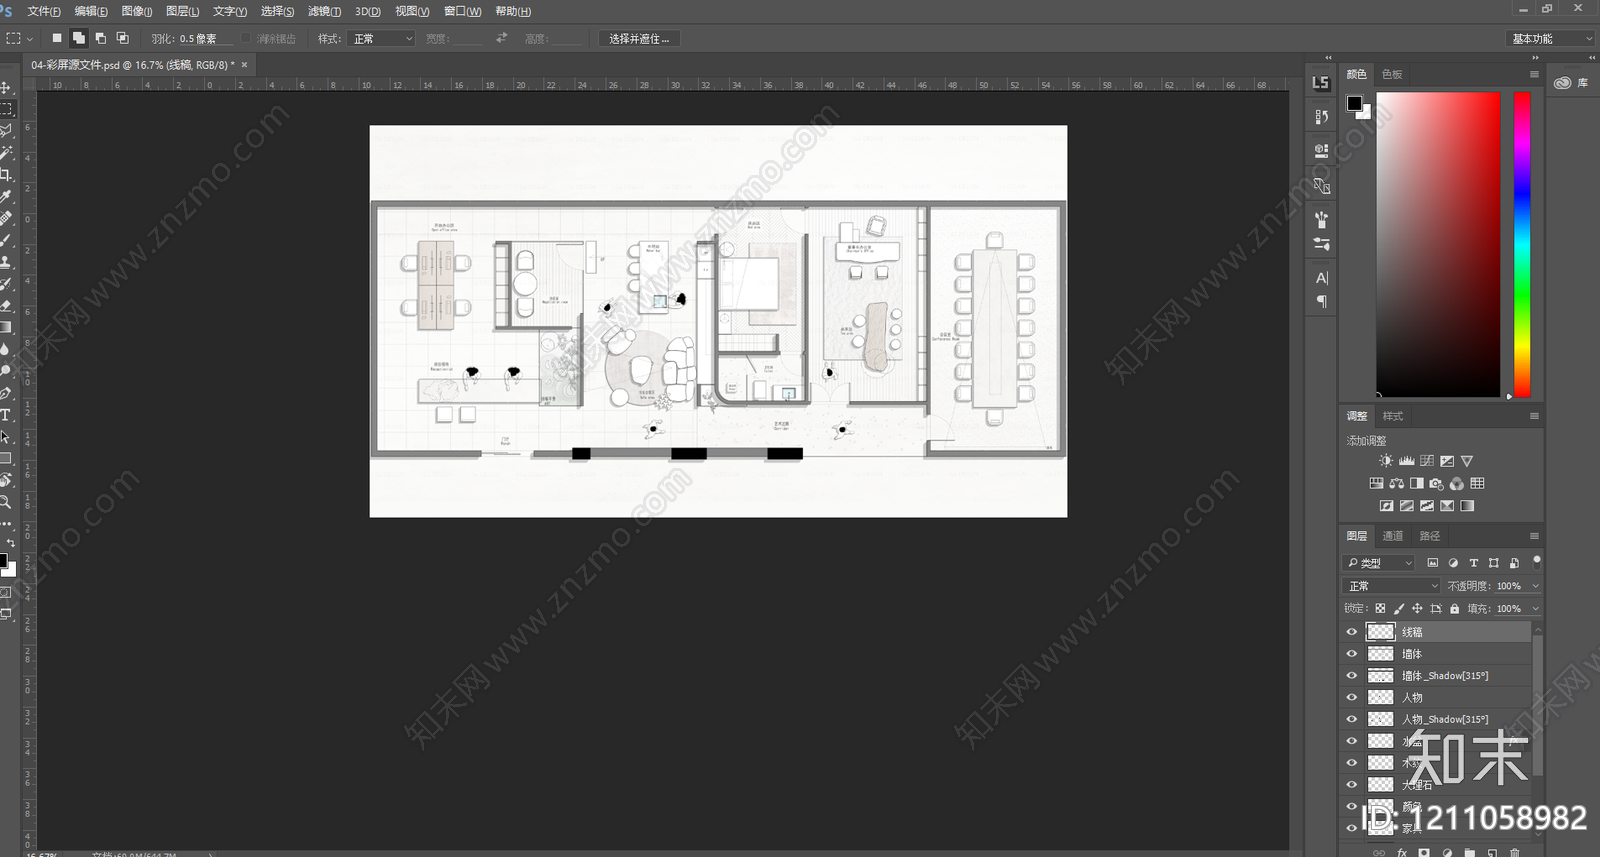
Task: Add Levels adjustment (histogram icon)
Action: tap(1406, 461)
